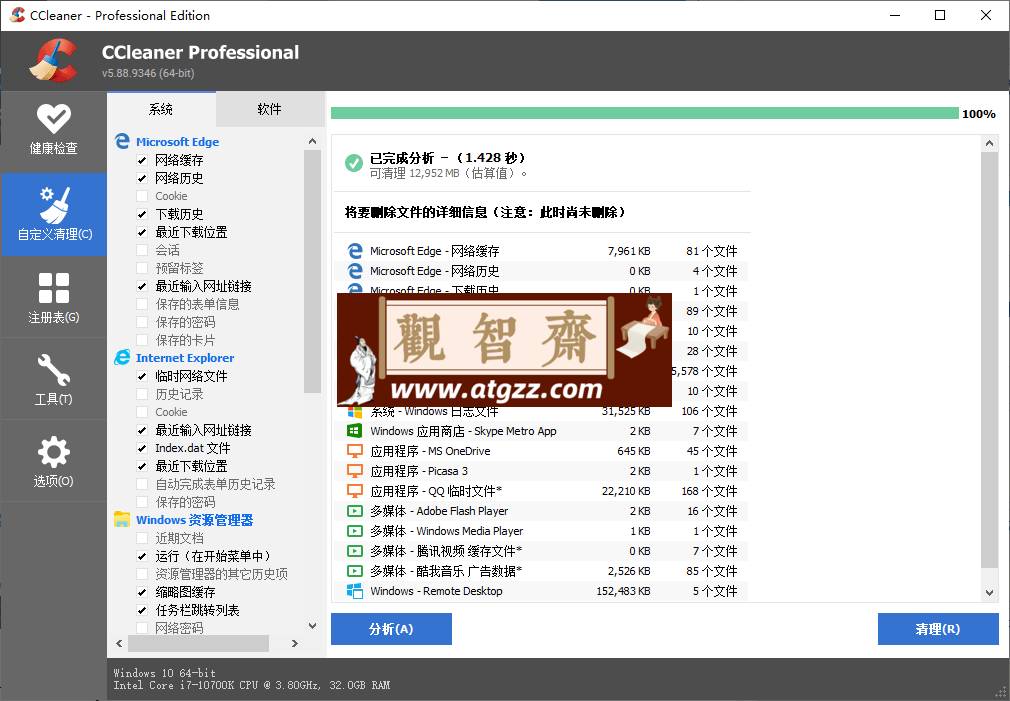Click the left list vertical scrollbar thumb
This screenshot has width=1010, height=701.
pos(312,271)
